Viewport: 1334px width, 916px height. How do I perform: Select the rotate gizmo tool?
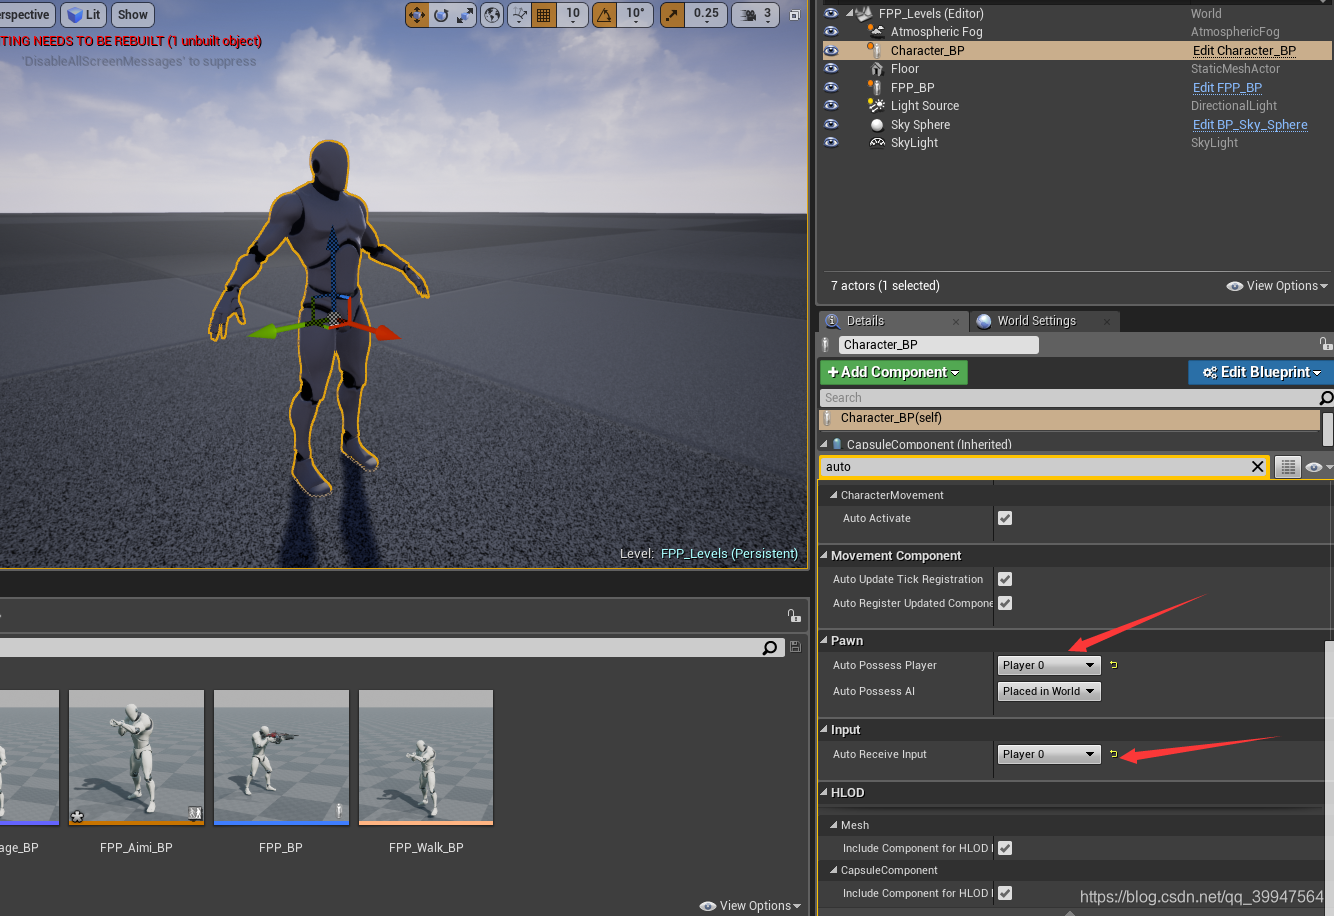click(x=441, y=15)
